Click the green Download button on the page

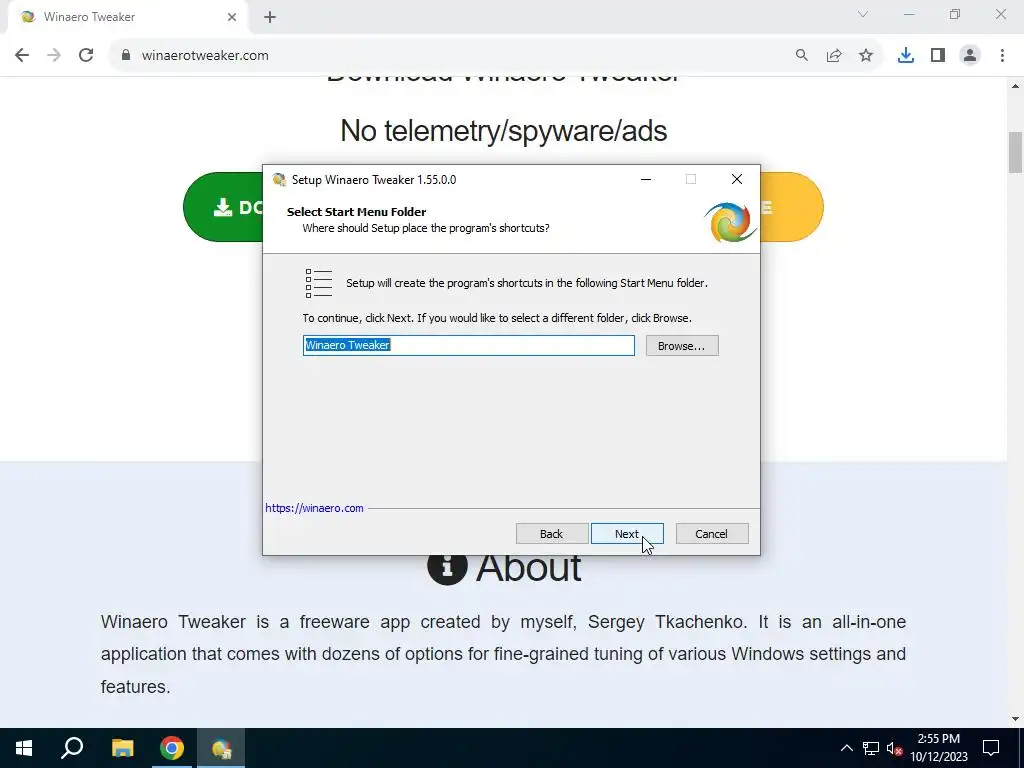click(224, 207)
